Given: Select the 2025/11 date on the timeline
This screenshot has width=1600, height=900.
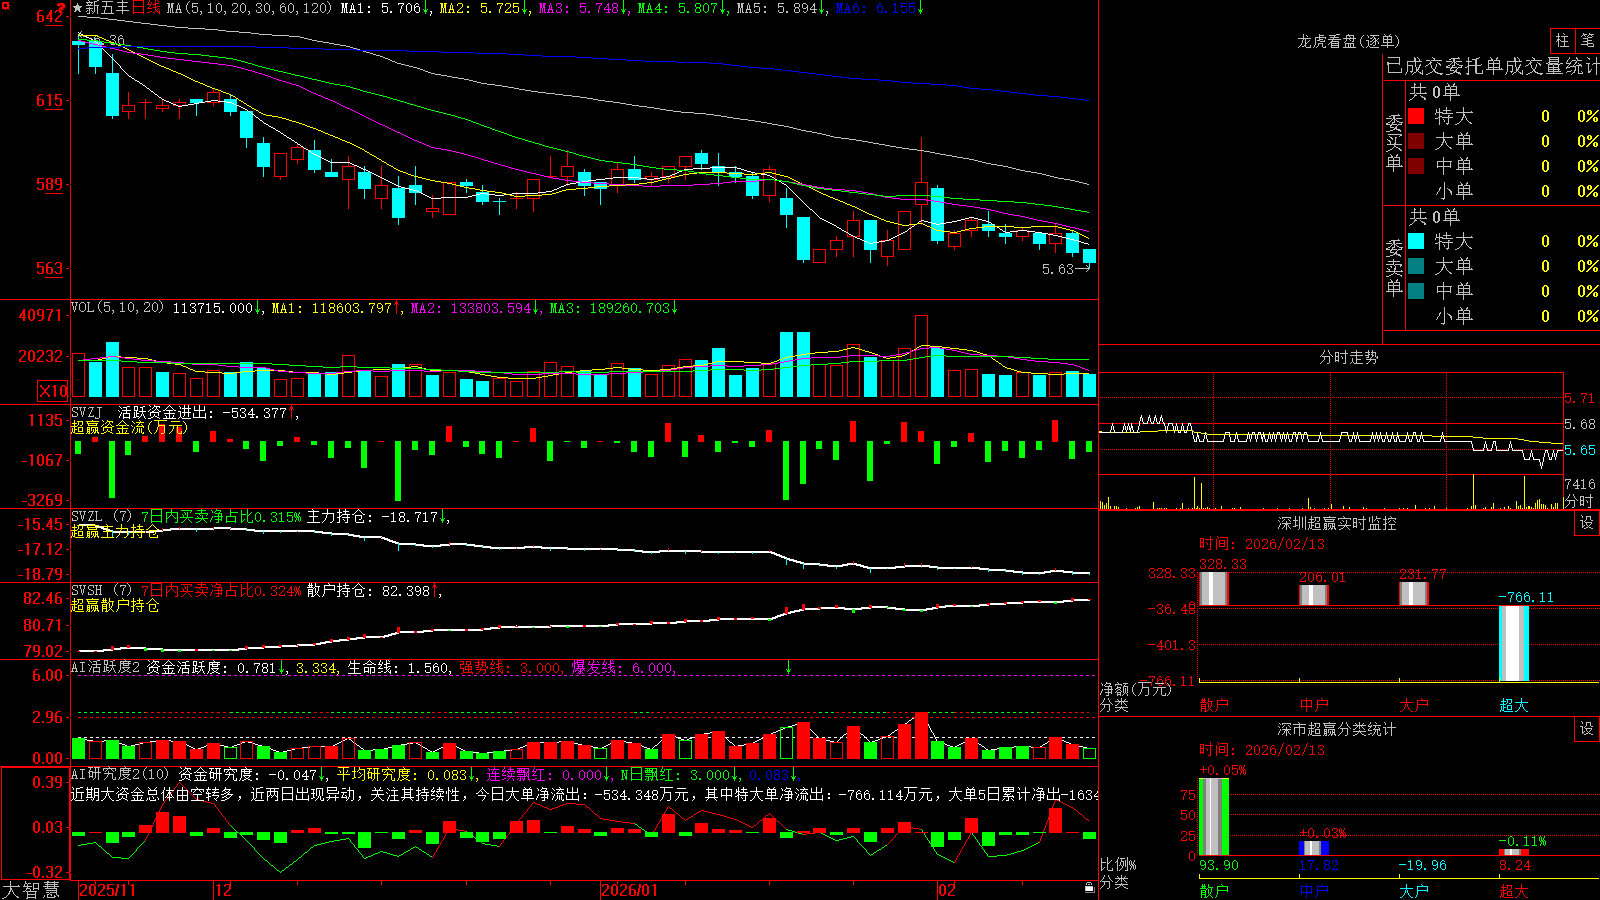Looking at the screenshot, I should tap(107, 890).
